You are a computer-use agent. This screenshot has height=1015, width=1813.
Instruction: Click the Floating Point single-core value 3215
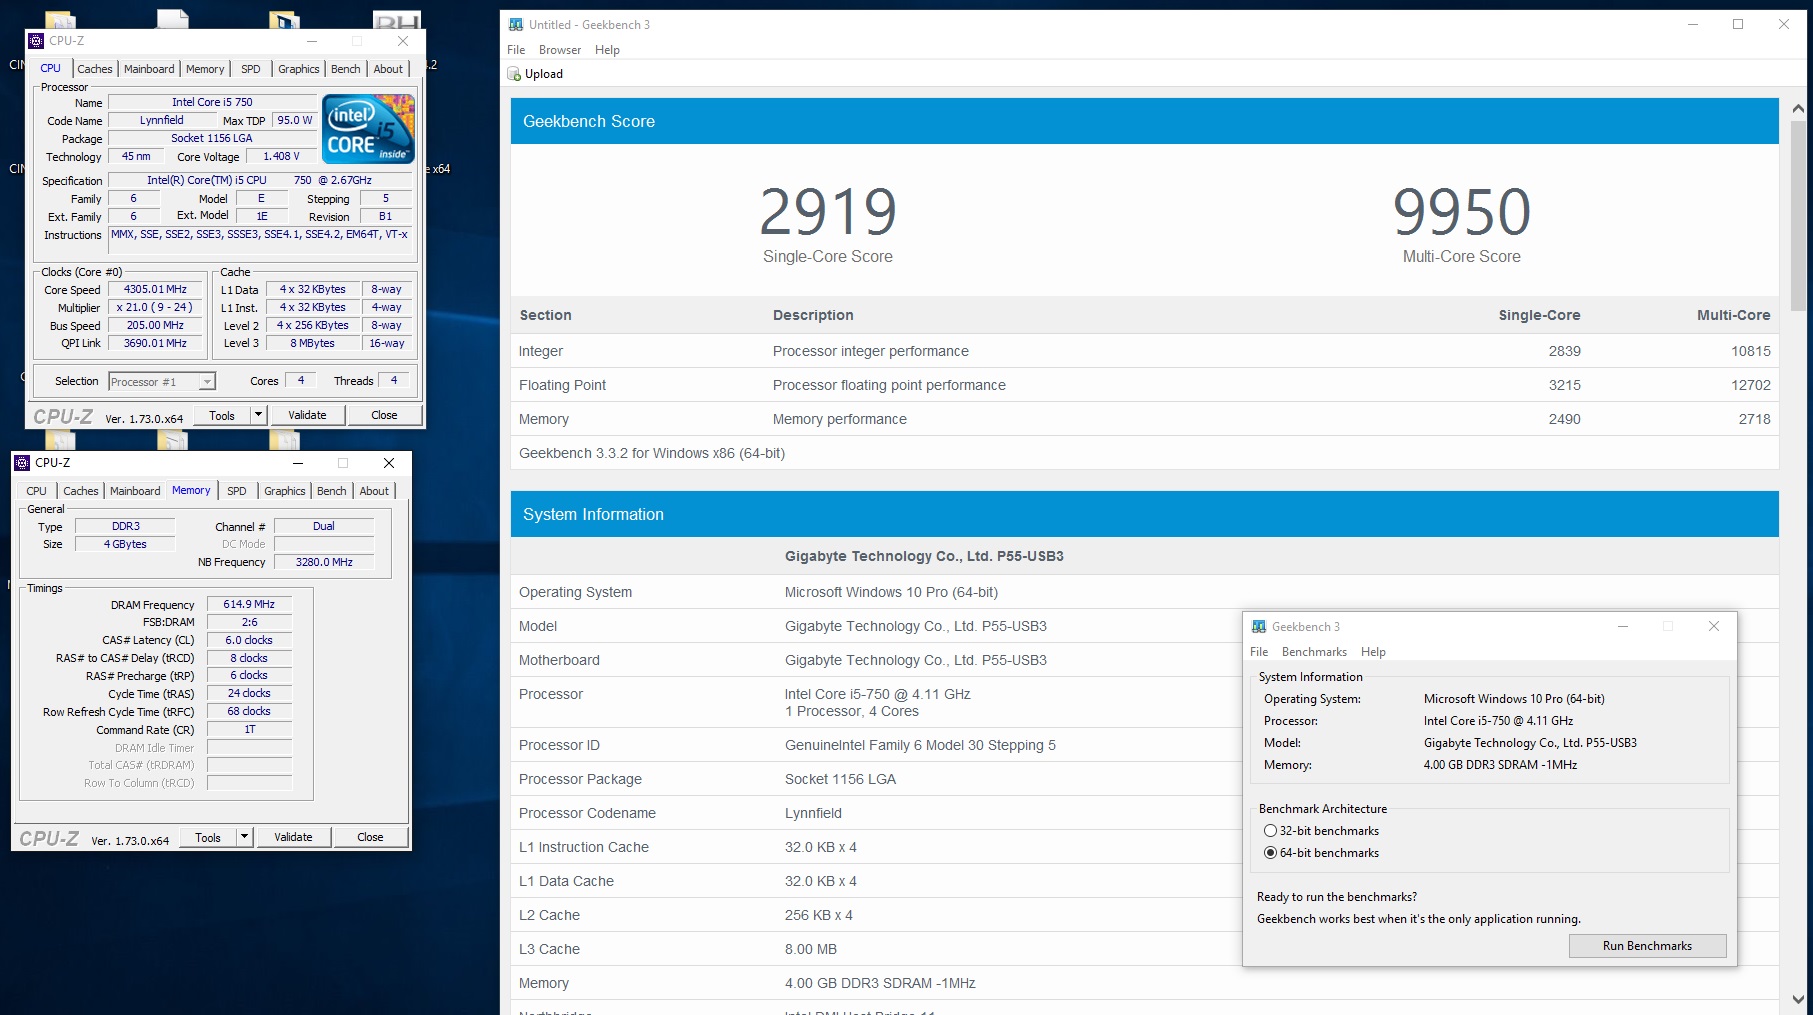click(1565, 385)
